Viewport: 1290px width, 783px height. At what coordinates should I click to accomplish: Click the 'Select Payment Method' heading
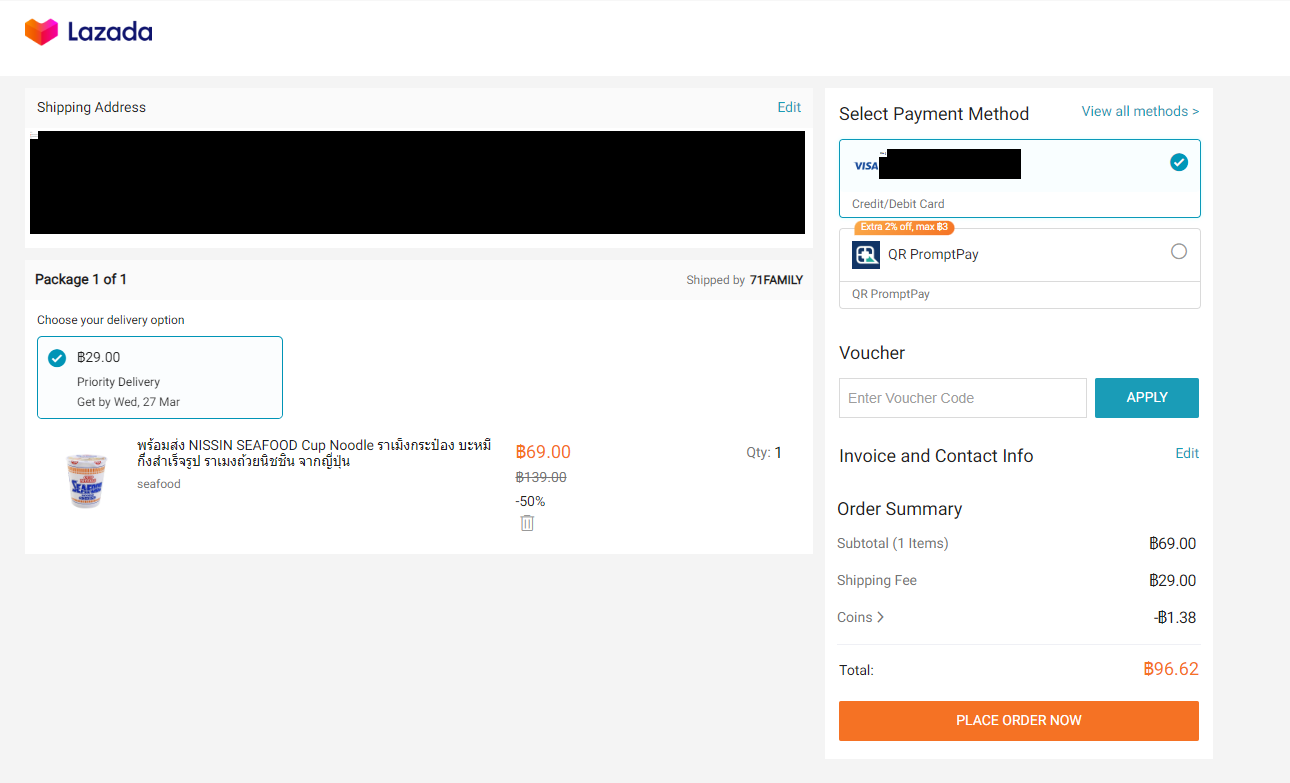(934, 114)
